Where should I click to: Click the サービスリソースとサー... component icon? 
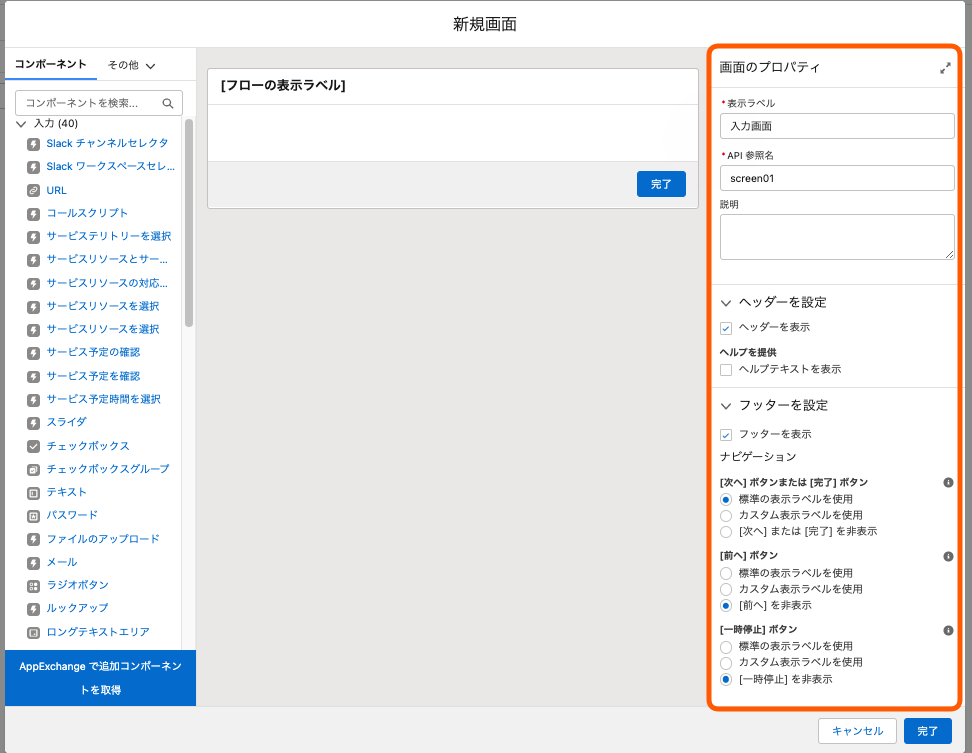33,260
